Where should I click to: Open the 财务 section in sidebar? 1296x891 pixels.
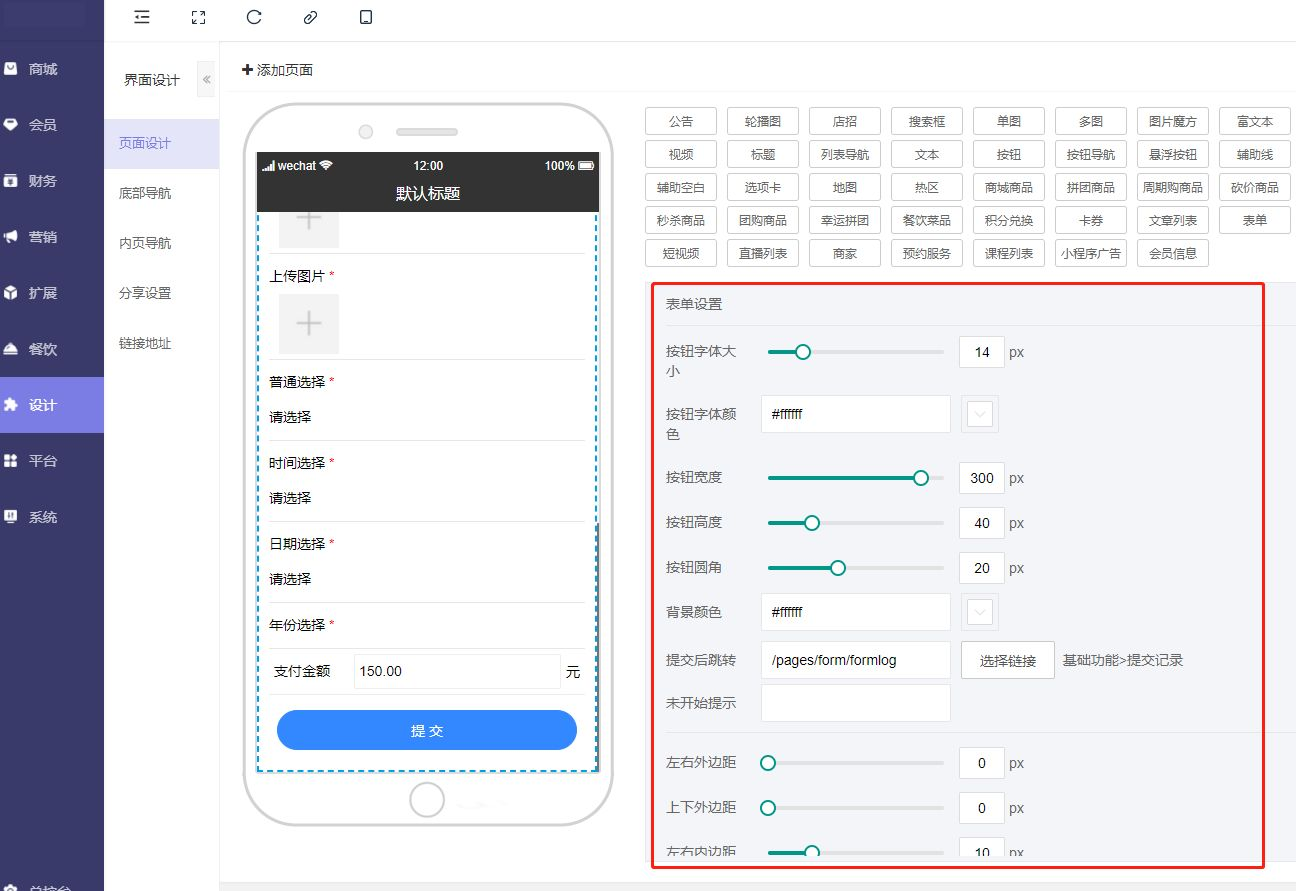(x=43, y=181)
